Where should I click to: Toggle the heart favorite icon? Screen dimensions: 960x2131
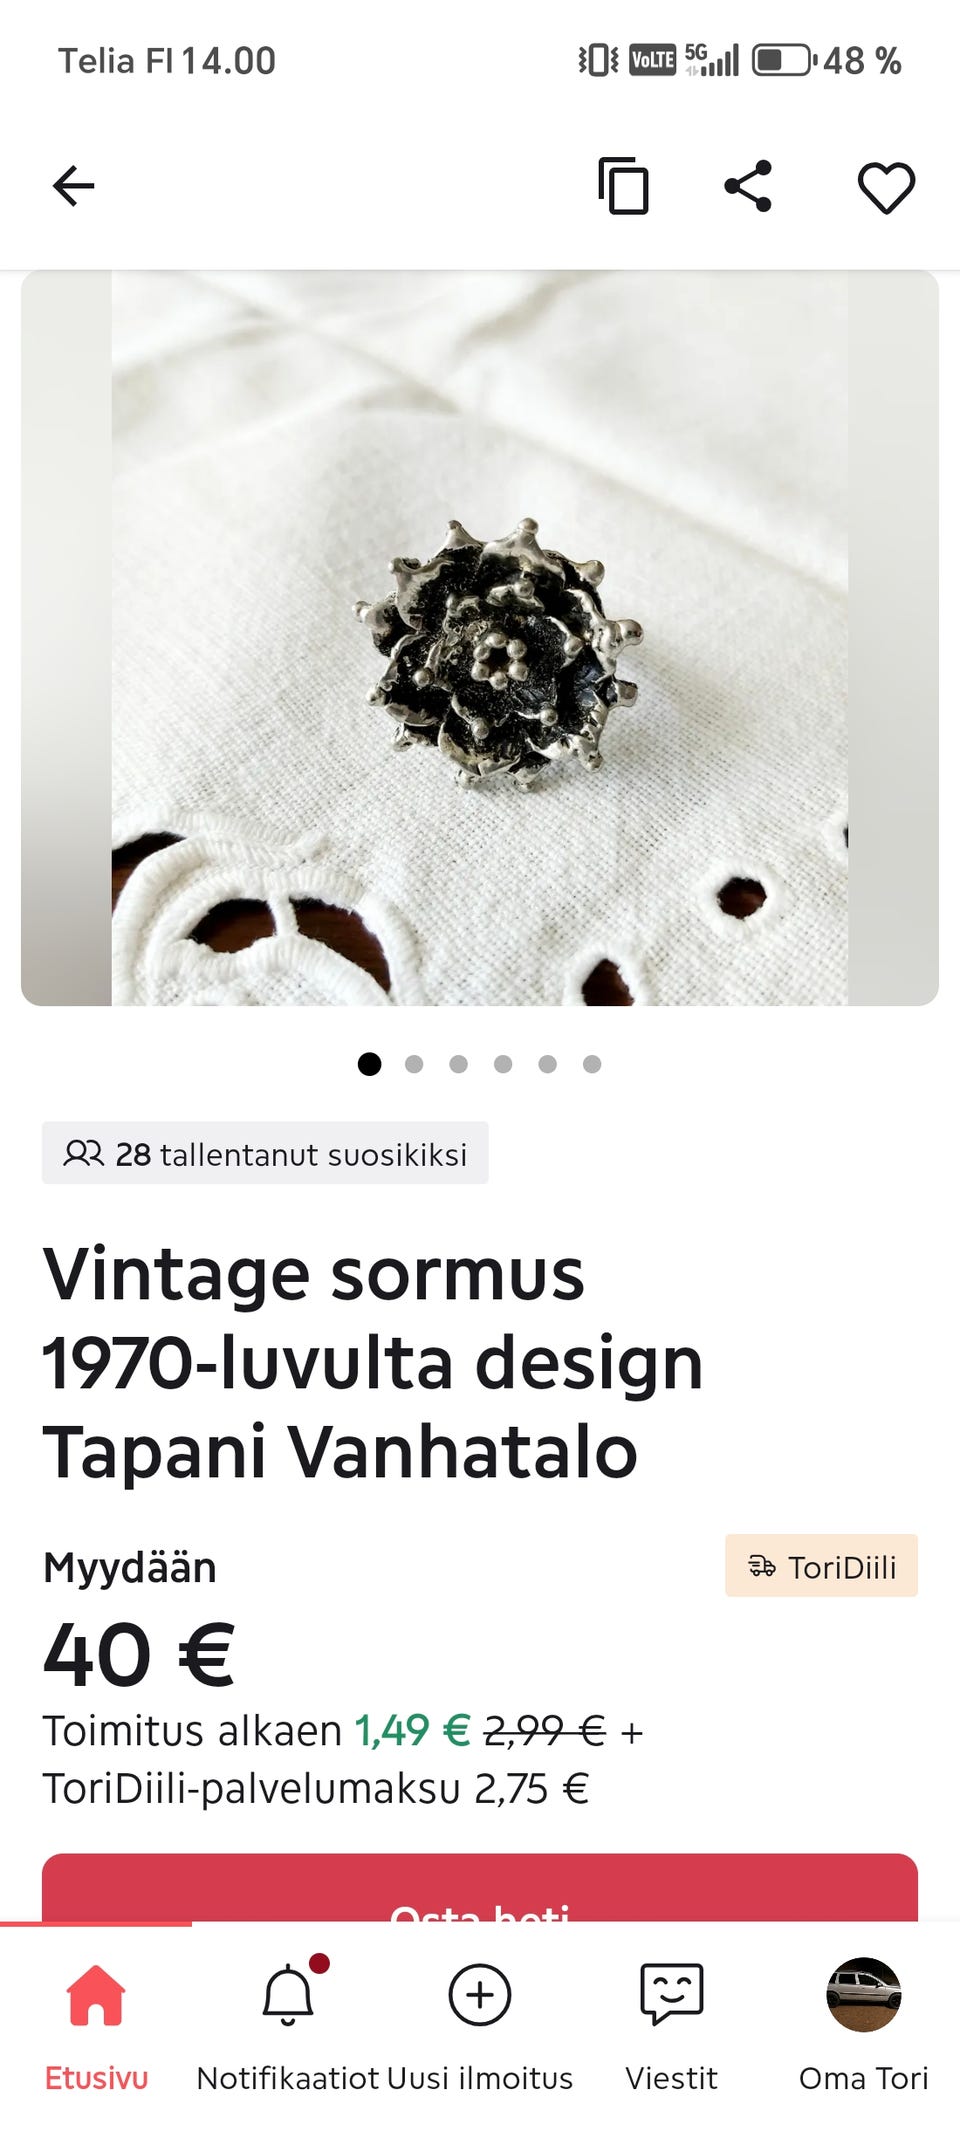click(886, 187)
